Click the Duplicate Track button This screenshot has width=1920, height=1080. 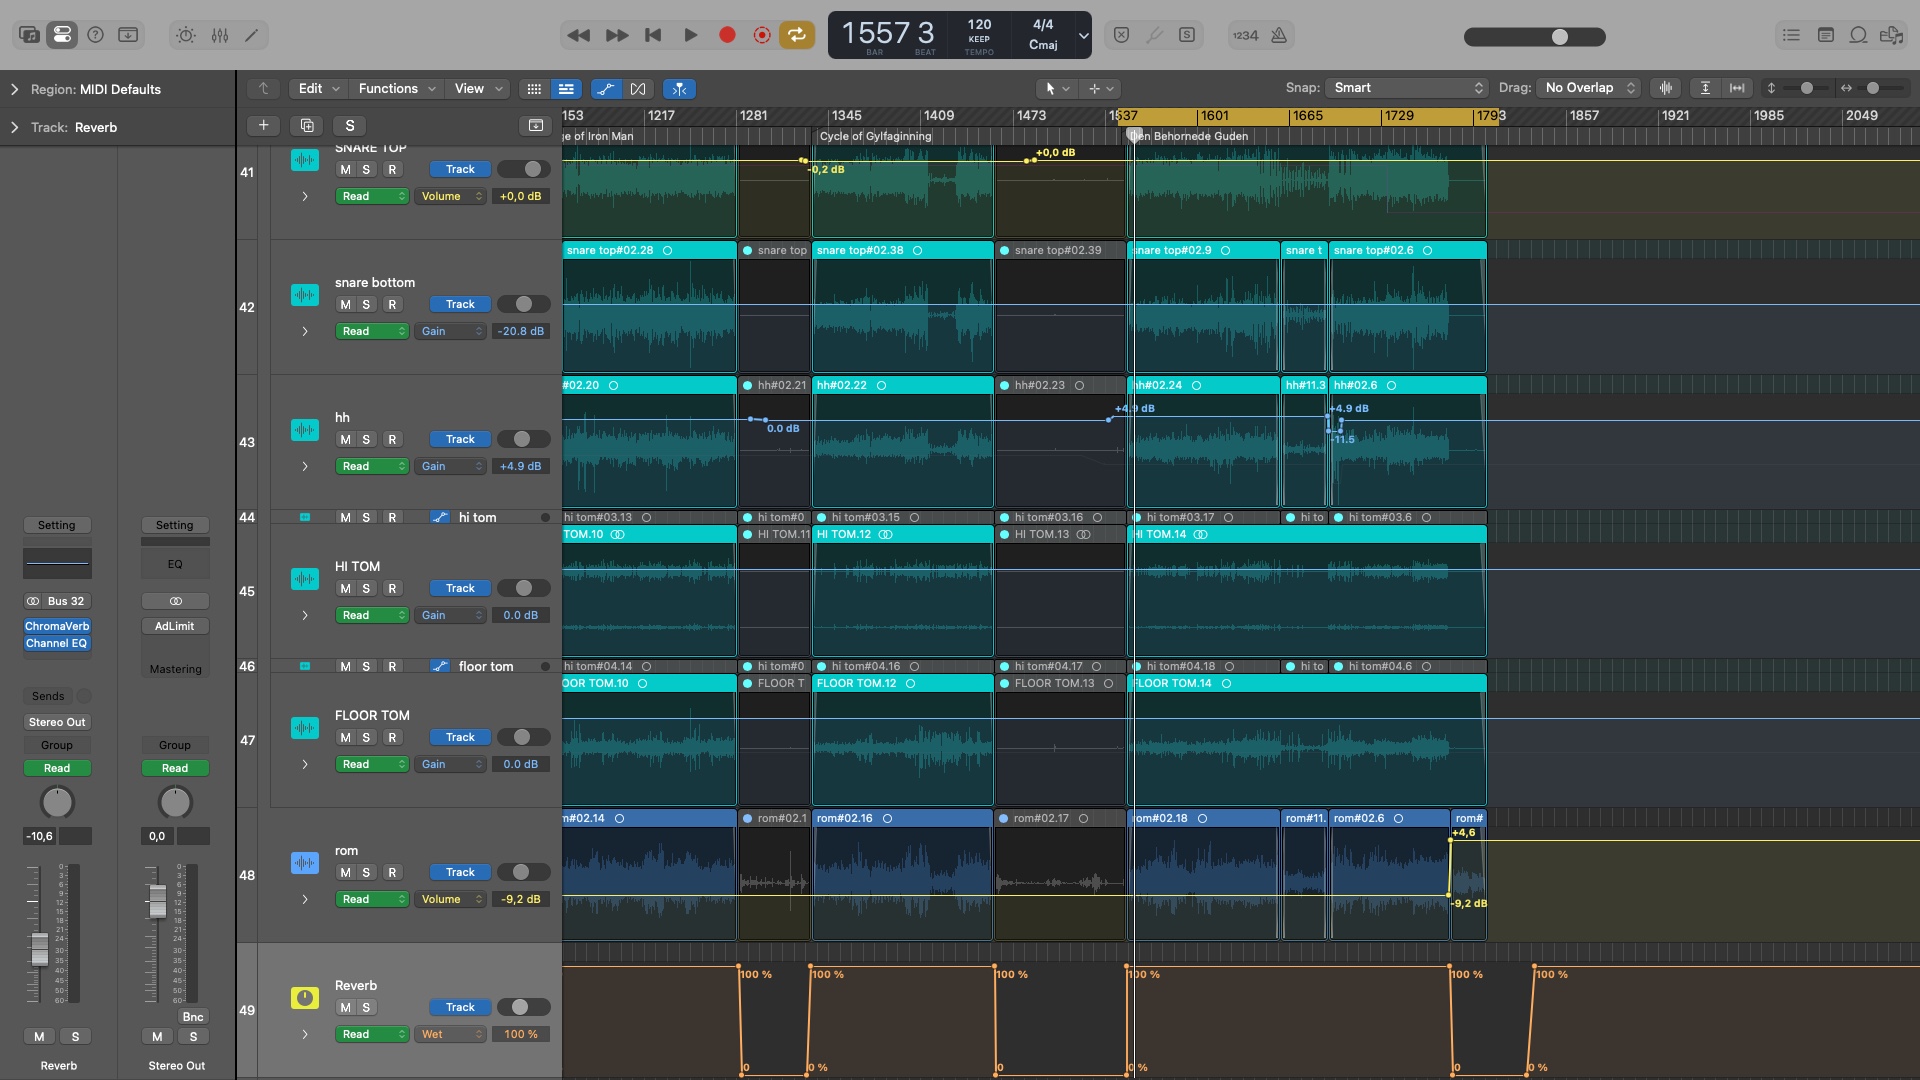[x=307, y=125]
